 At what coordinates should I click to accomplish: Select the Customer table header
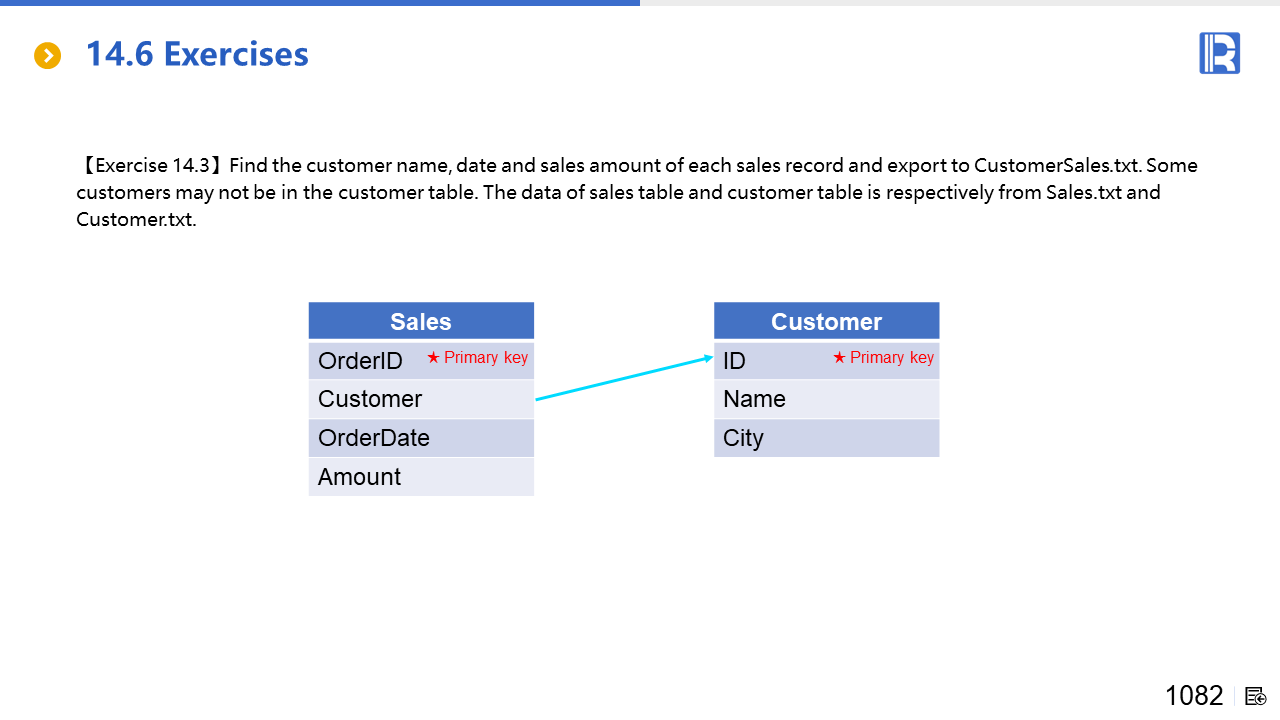click(826, 321)
